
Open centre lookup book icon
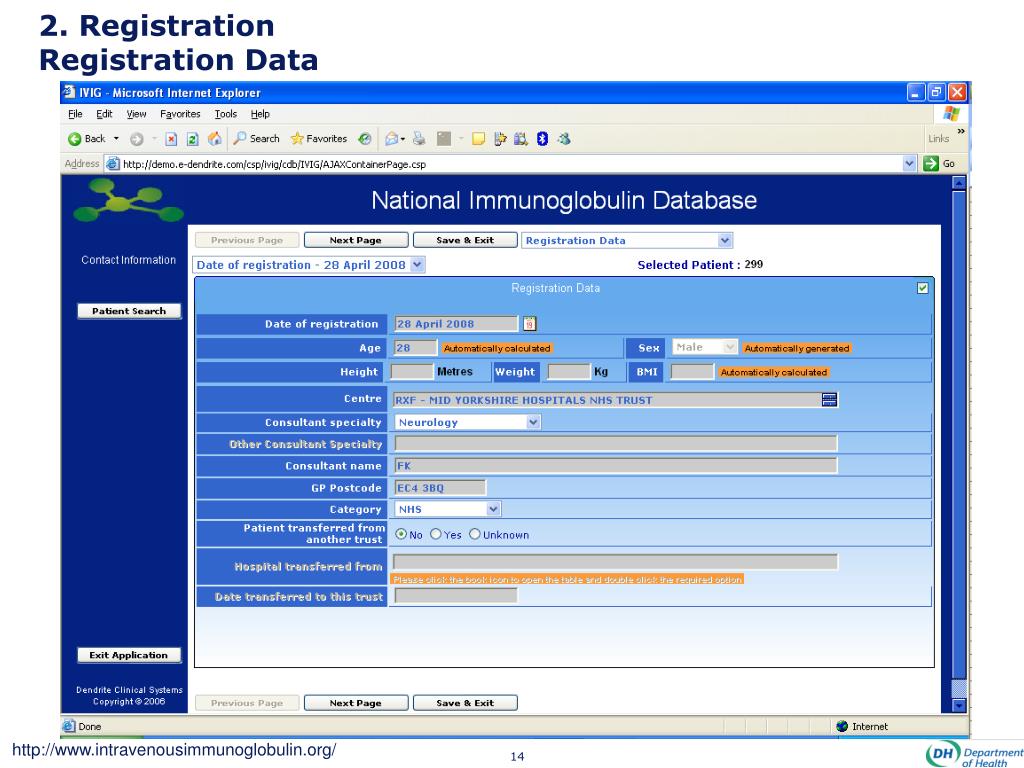coord(829,400)
